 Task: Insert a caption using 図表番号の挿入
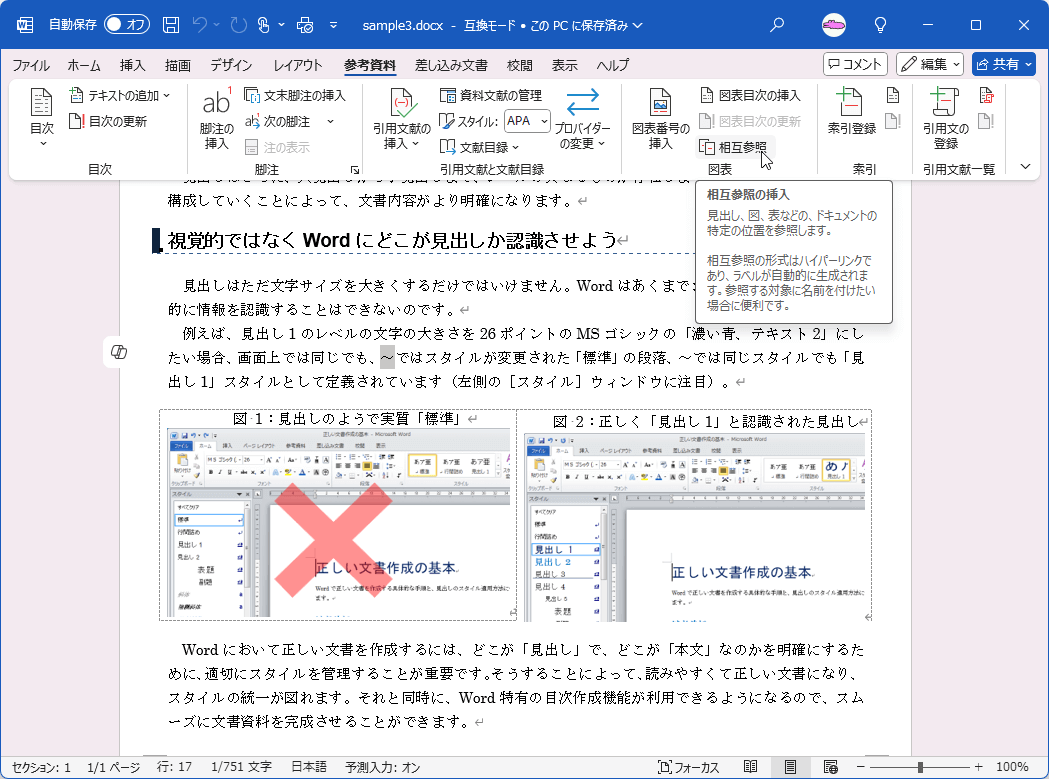pos(659,118)
